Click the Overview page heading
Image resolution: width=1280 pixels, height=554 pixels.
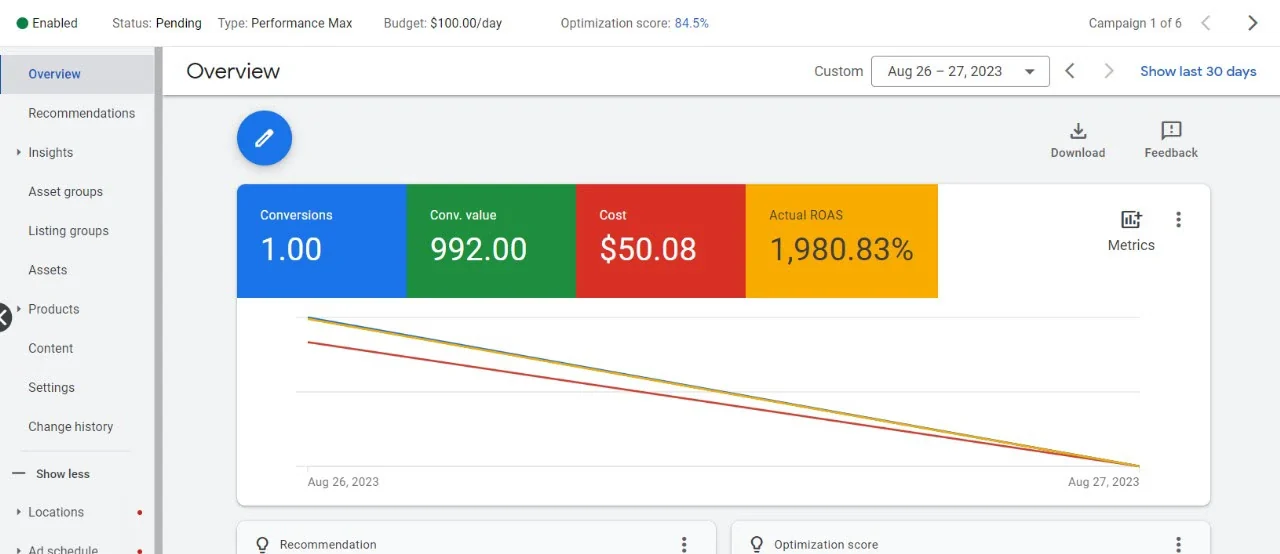point(233,71)
